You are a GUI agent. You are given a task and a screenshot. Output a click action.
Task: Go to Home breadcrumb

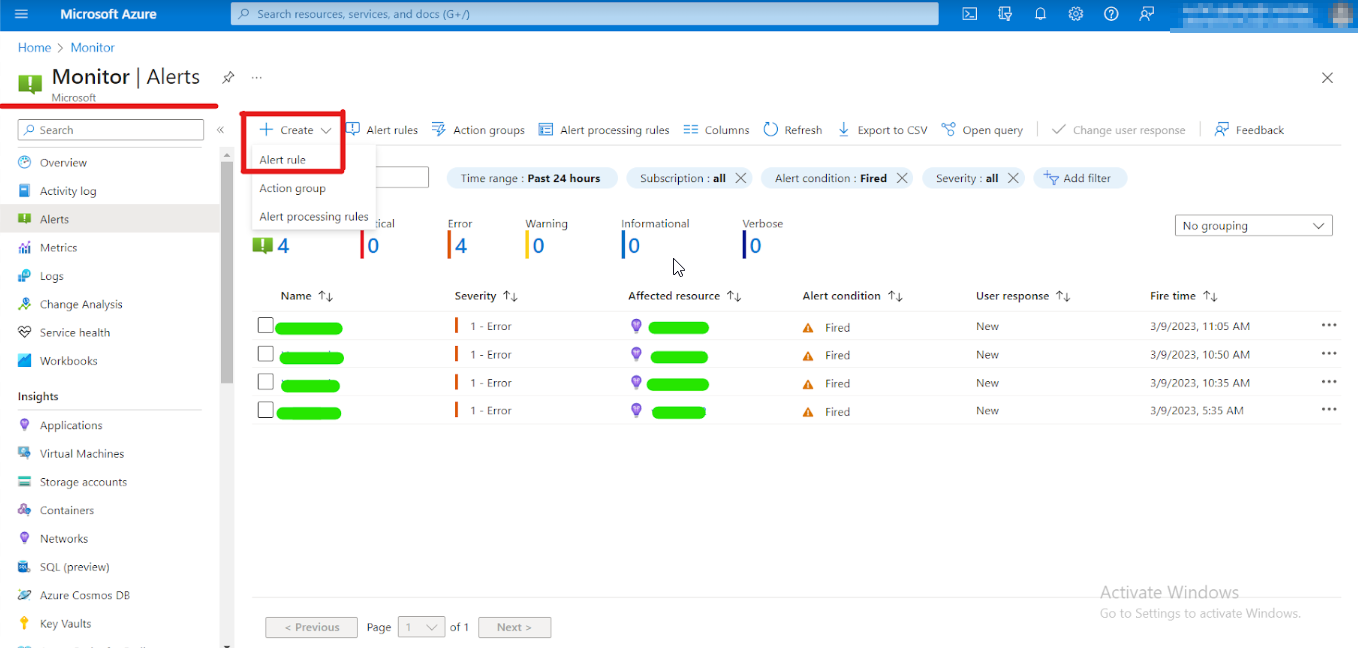pos(34,47)
